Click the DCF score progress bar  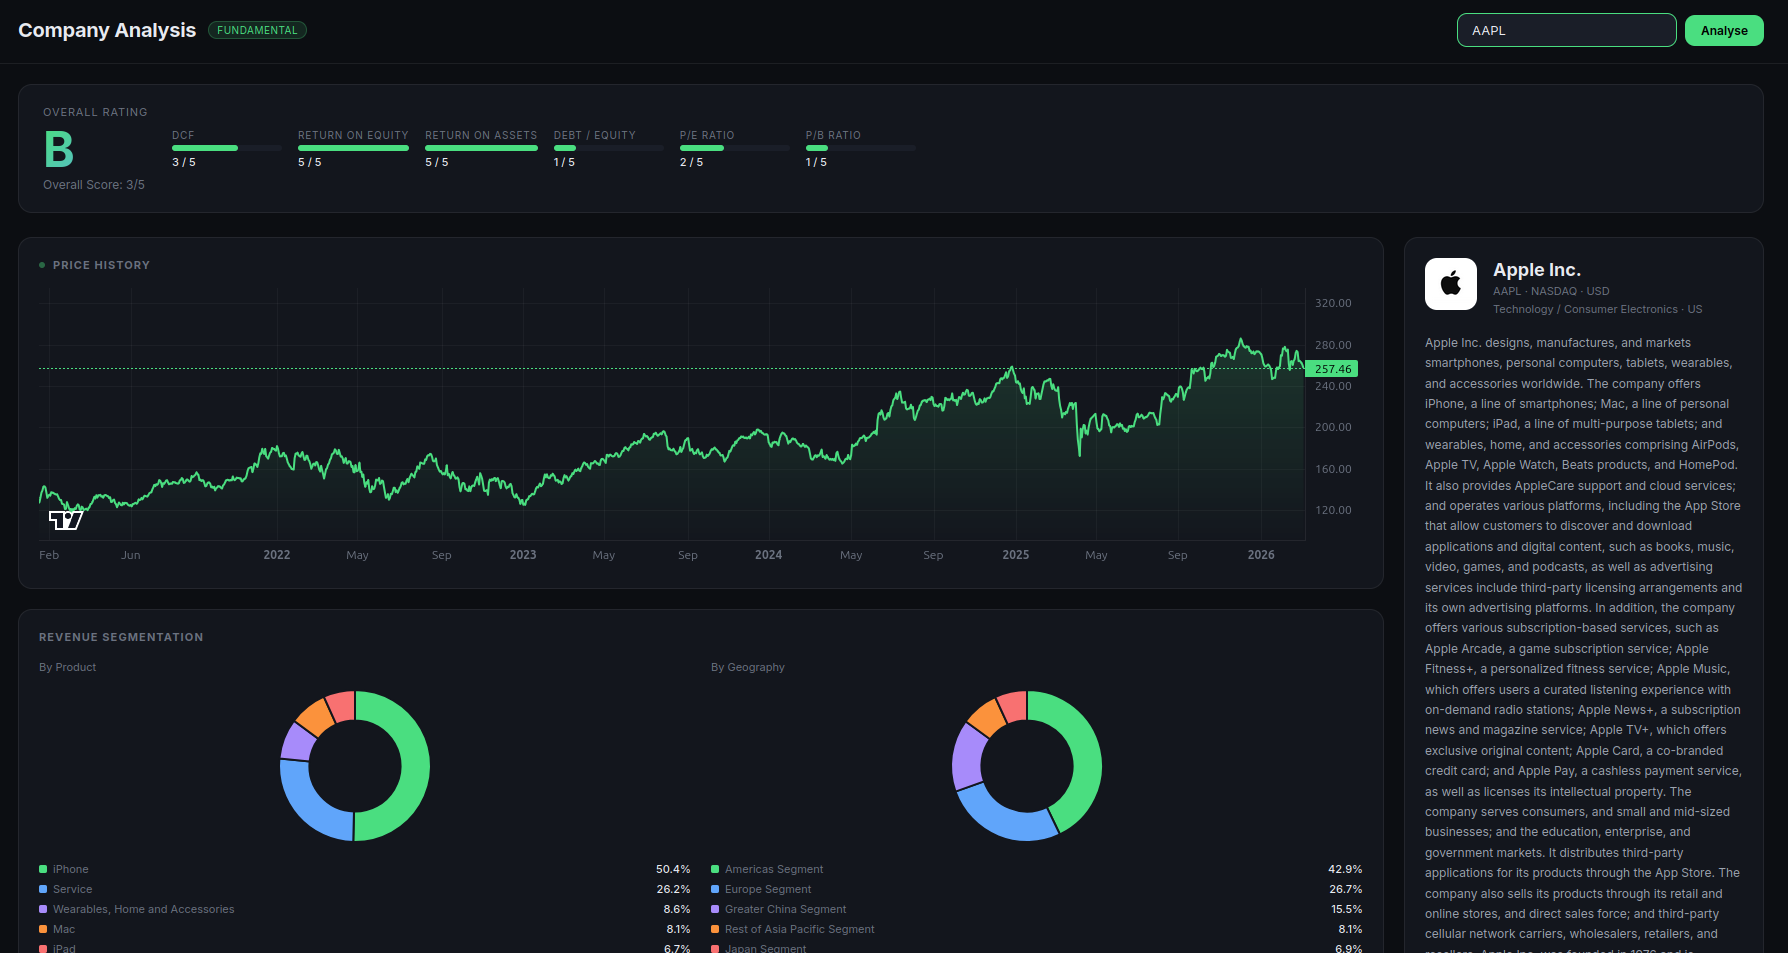point(226,148)
